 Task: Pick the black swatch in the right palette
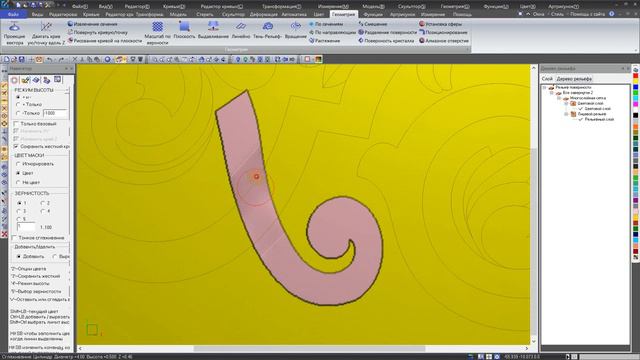click(636, 116)
